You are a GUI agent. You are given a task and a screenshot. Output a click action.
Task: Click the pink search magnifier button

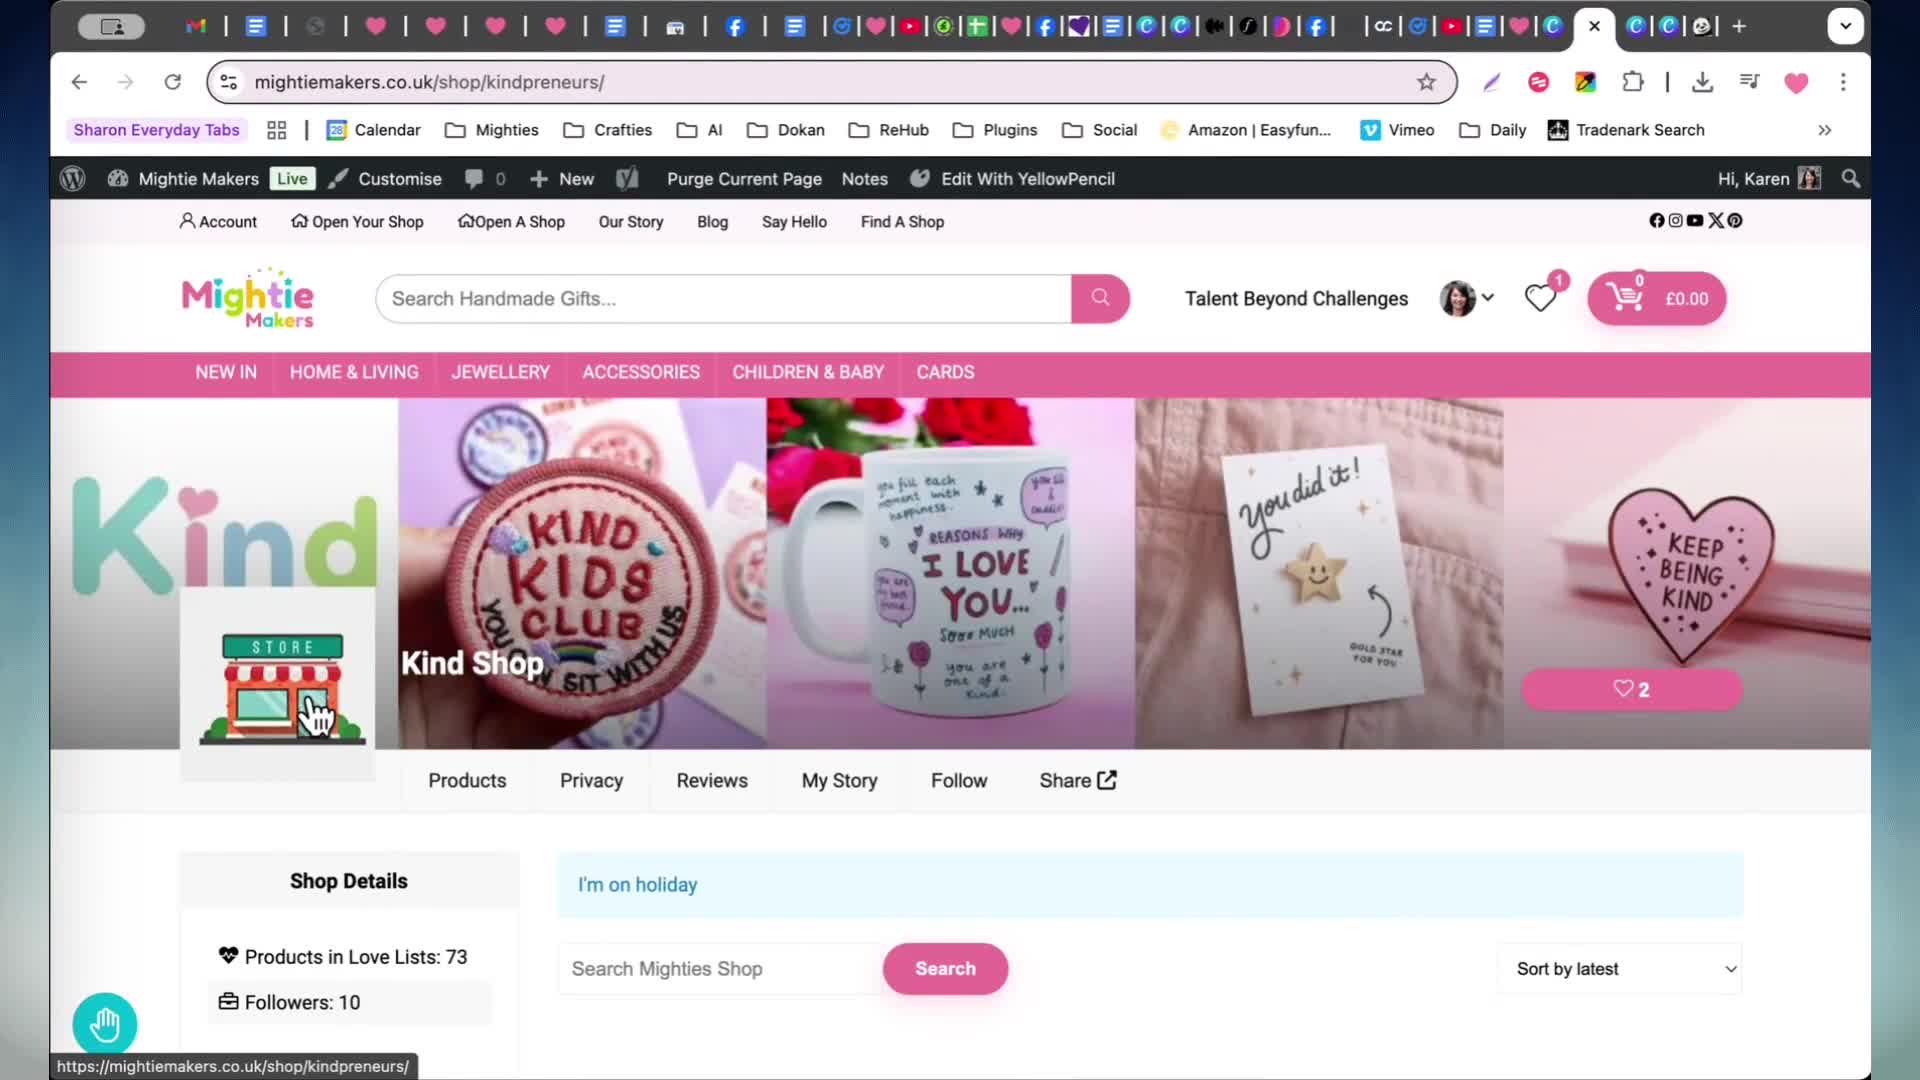click(1100, 298)
